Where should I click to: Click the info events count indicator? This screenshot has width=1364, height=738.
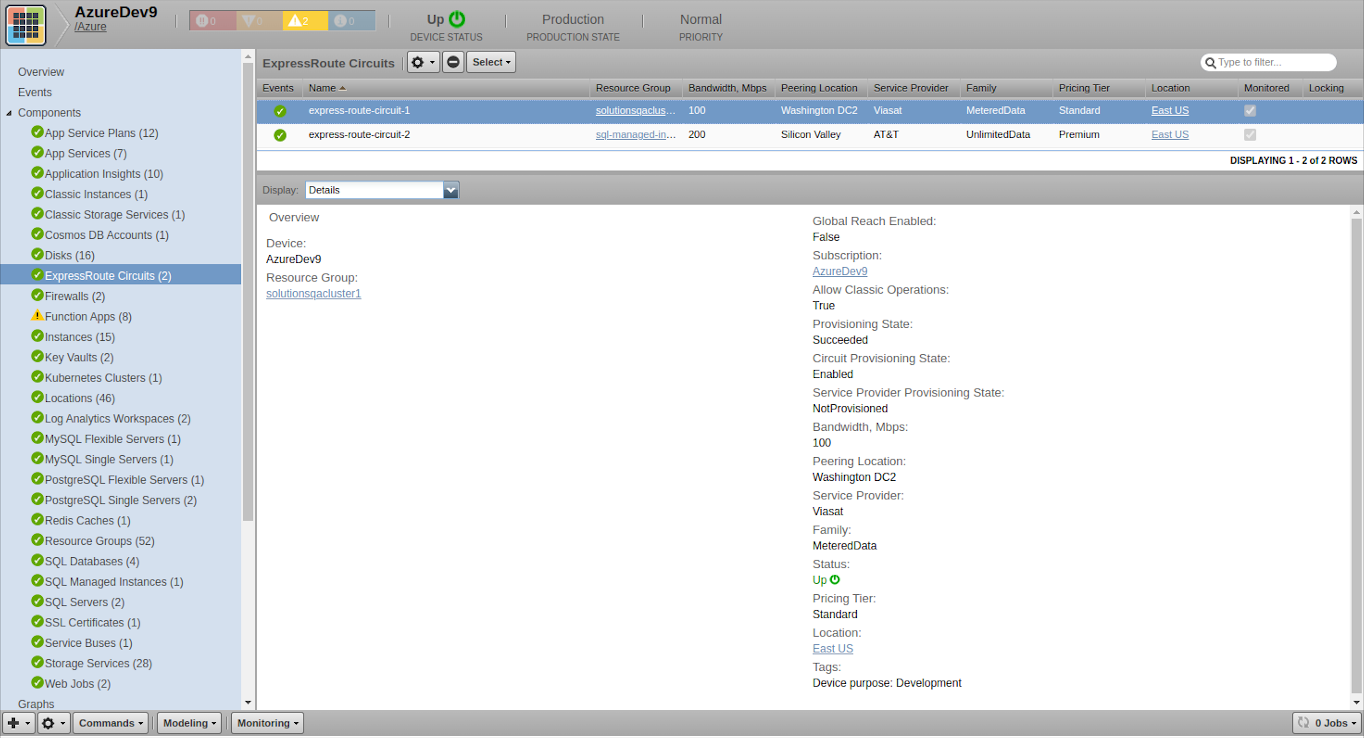point(351,21)
